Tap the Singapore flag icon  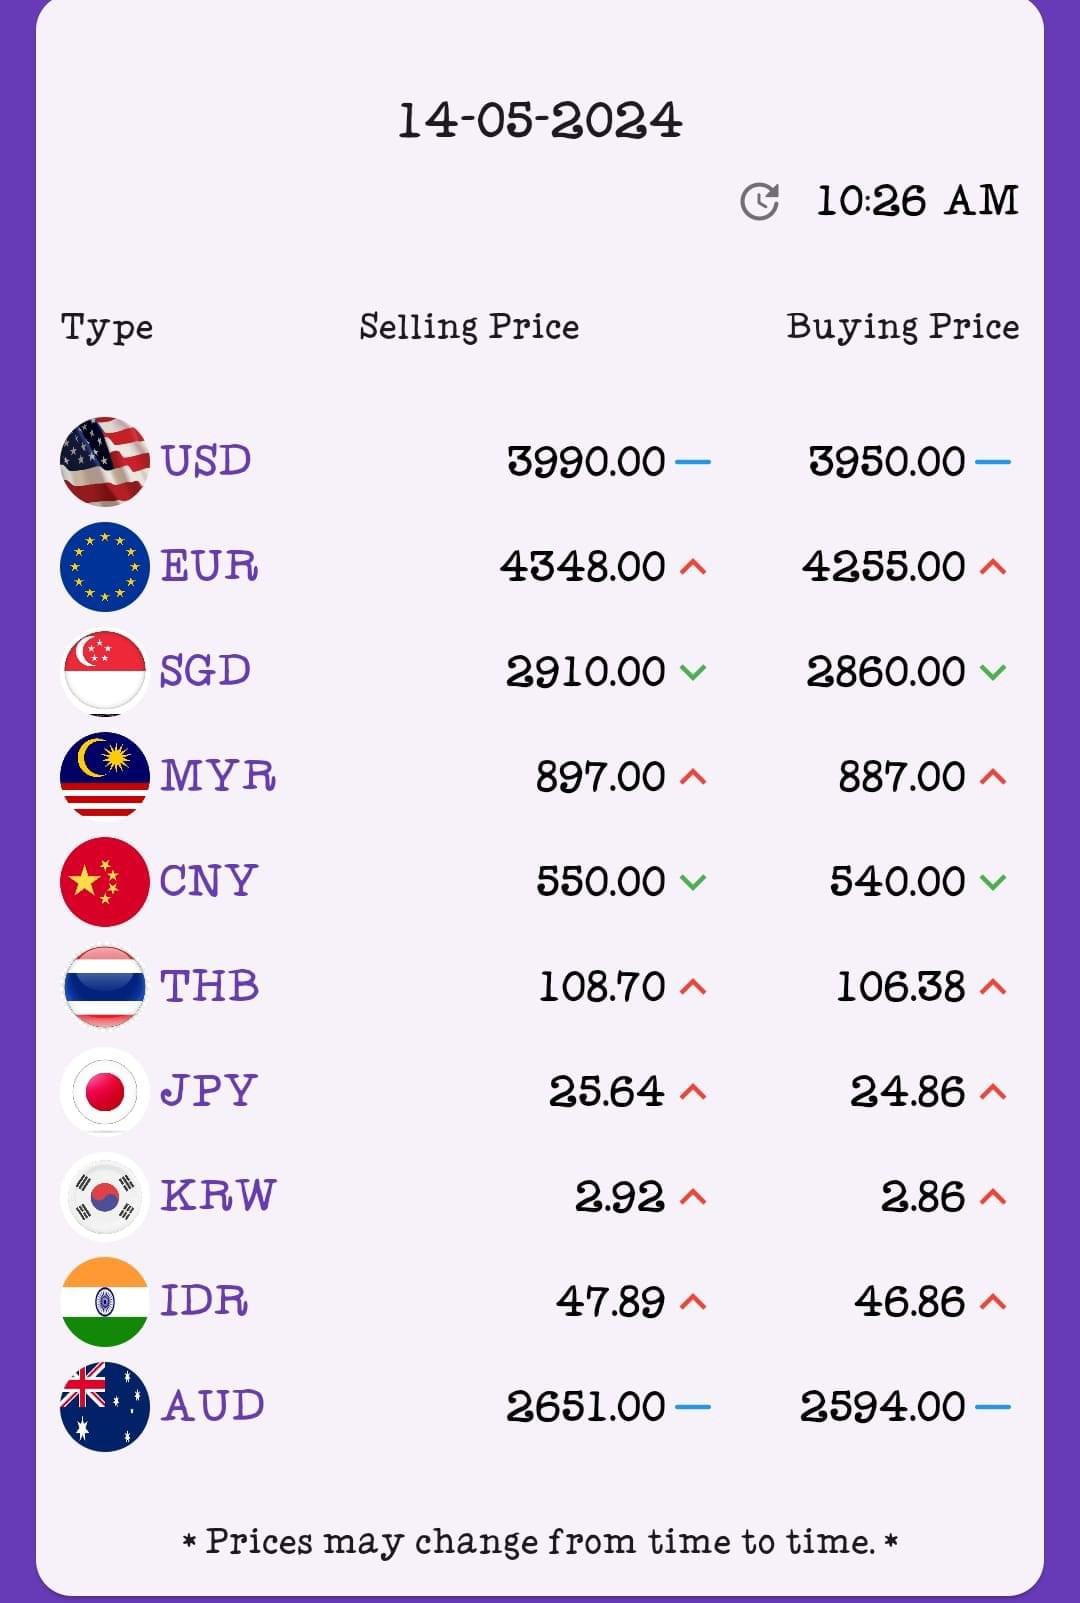[105, 671]
